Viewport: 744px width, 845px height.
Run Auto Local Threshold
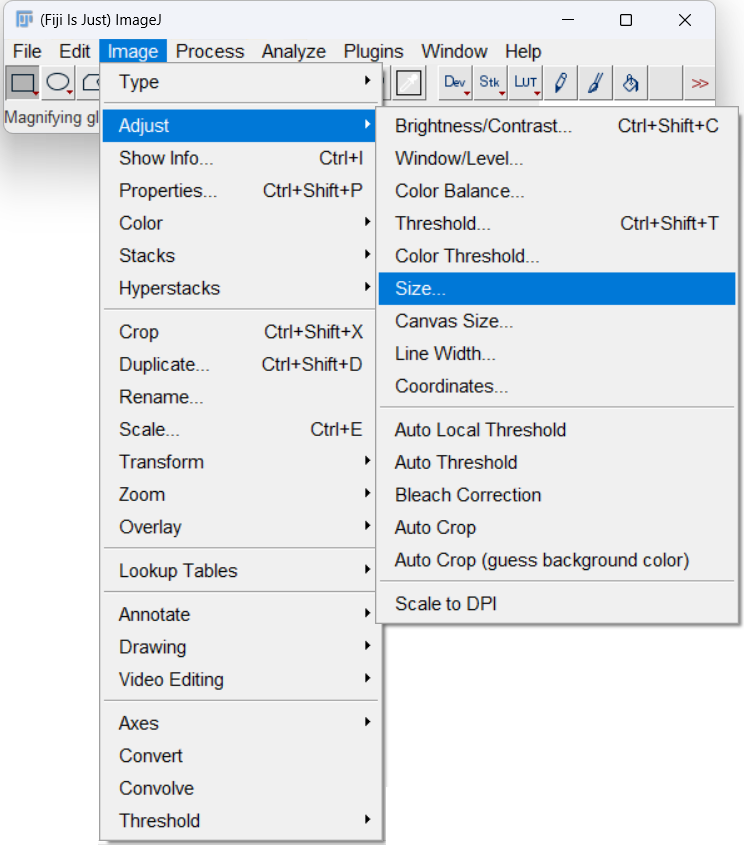click(557, 430)
